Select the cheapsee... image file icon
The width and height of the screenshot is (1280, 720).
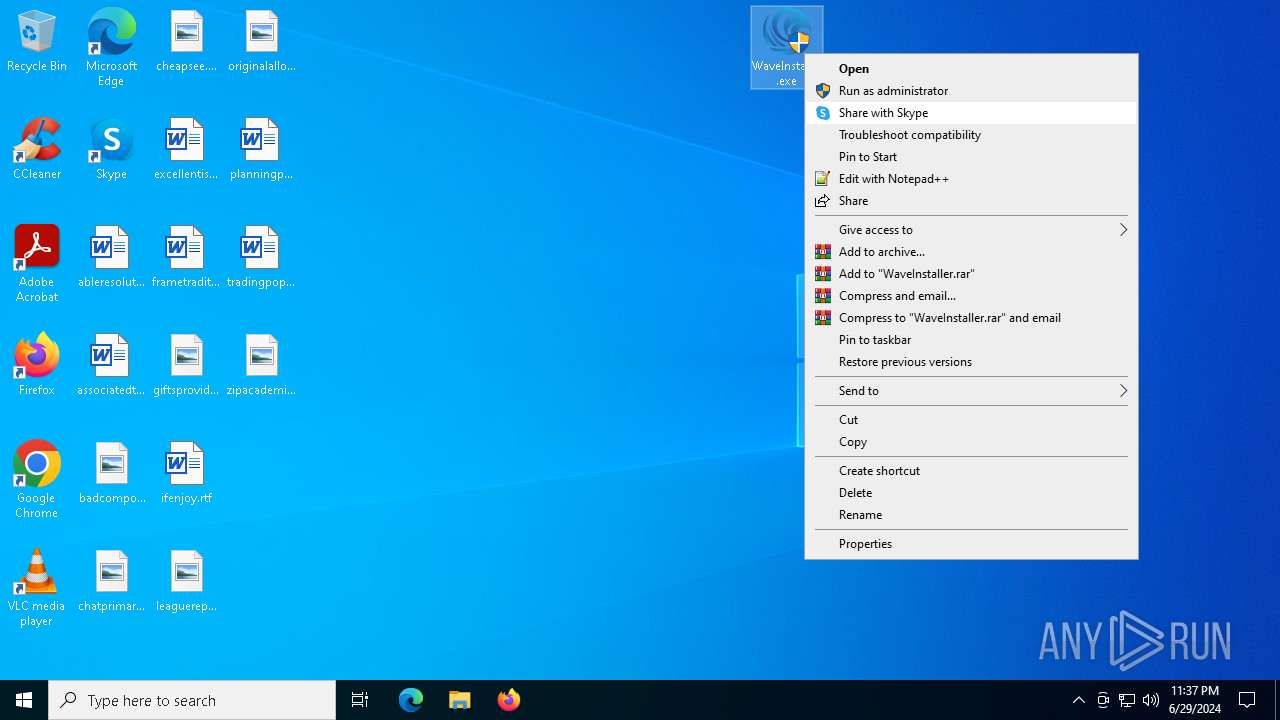point(186,42)
